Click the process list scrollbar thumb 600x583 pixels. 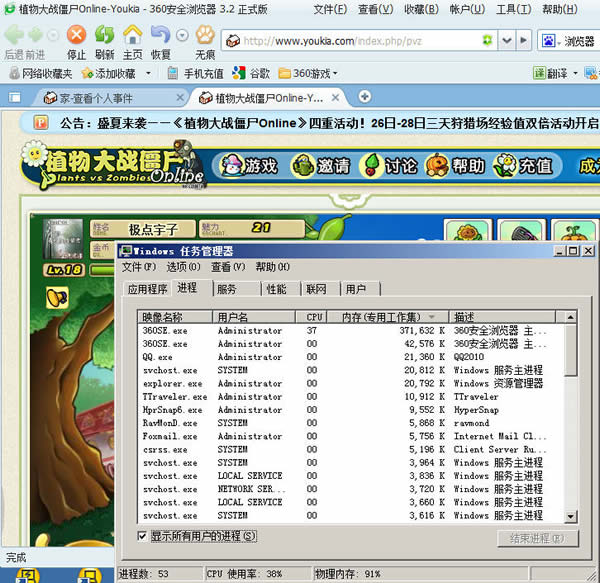coord(570,350)
